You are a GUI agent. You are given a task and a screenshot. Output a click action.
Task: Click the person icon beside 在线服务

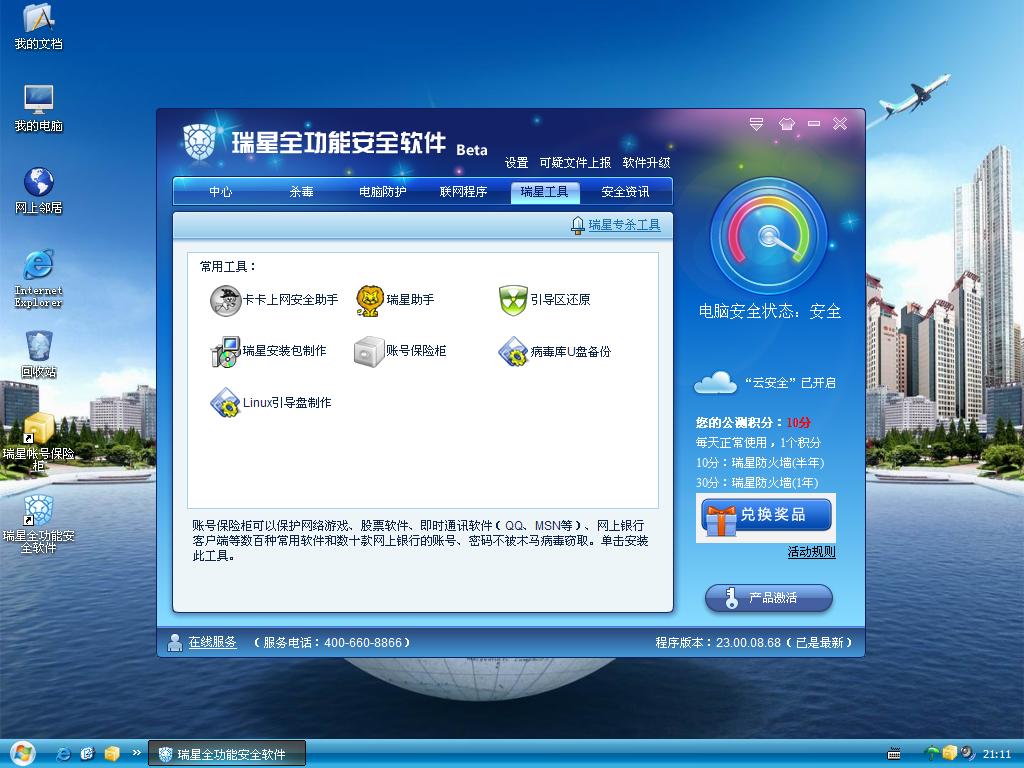[174, 643]
